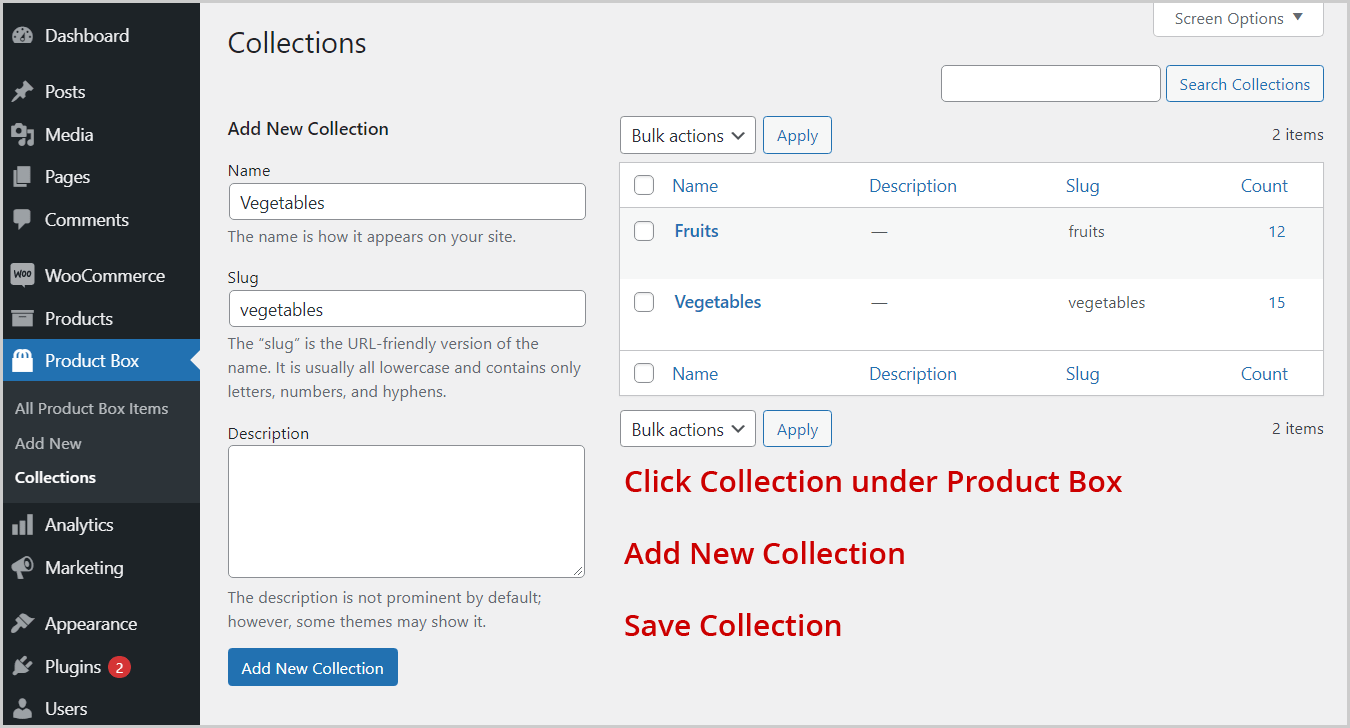The width and height of the screenshot is (1350, 728).
Task: Click the Dashboard gauge icon
Action: coord(23,36)
